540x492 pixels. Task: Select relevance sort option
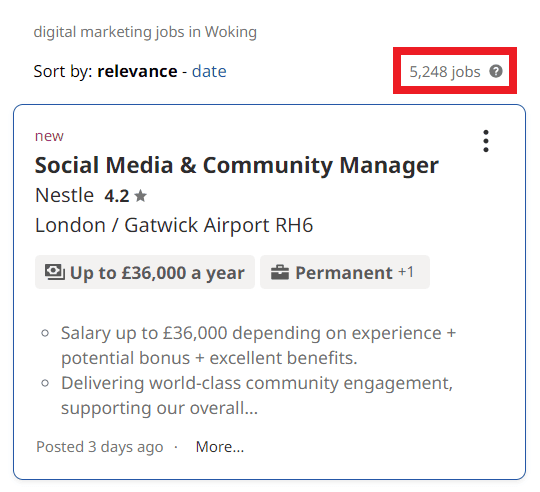(x=137, y=71)
